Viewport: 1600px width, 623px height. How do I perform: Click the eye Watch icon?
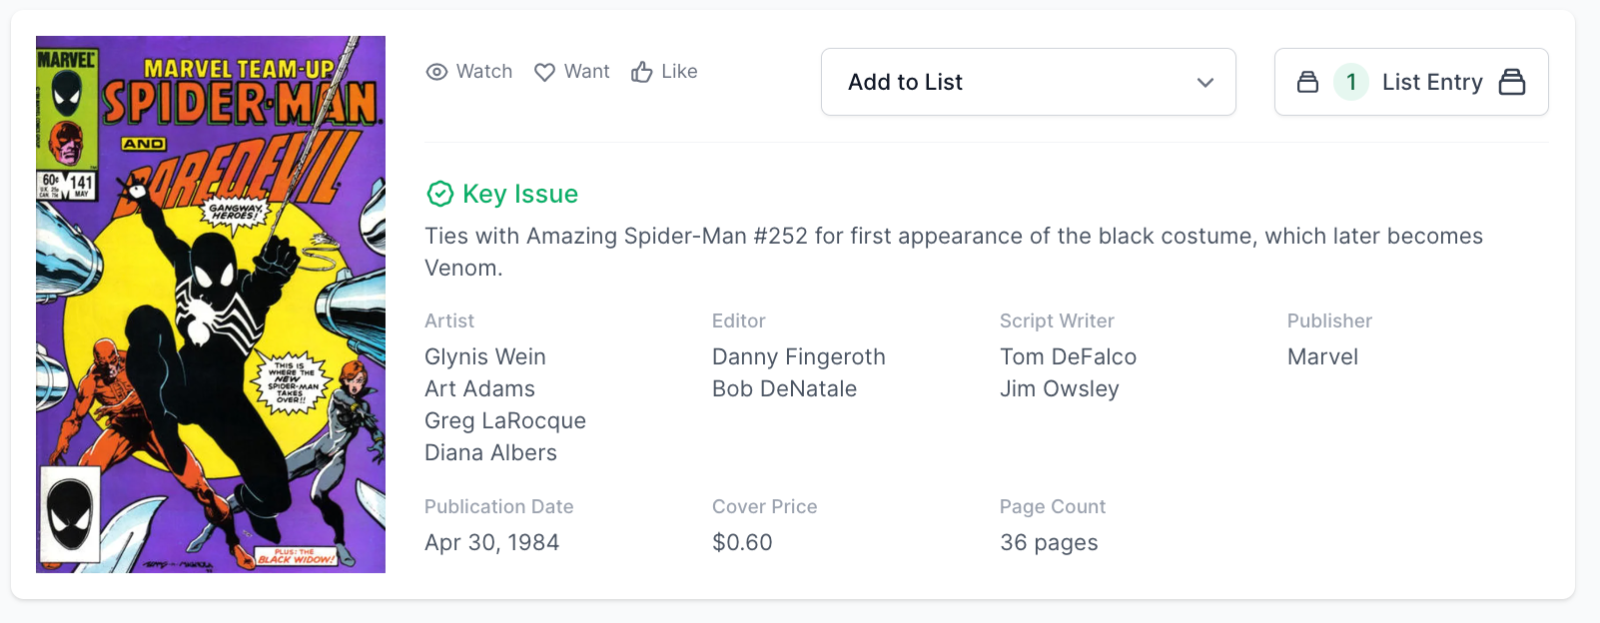436,72
